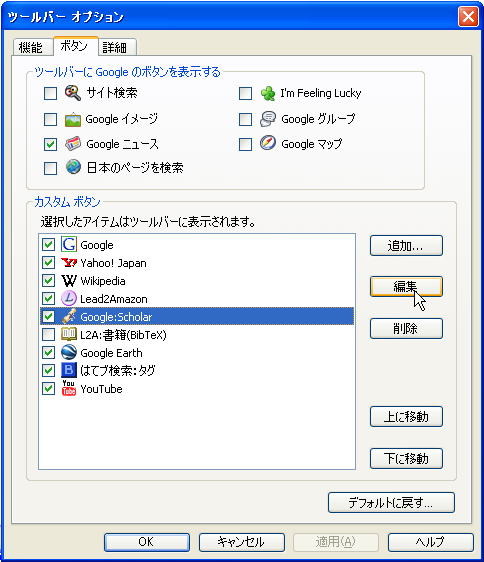Image resolution: width=484 pixels, height=562 pixels.
Task: Click the Google グループ speech bubble icon
Action: click(268, 119)
